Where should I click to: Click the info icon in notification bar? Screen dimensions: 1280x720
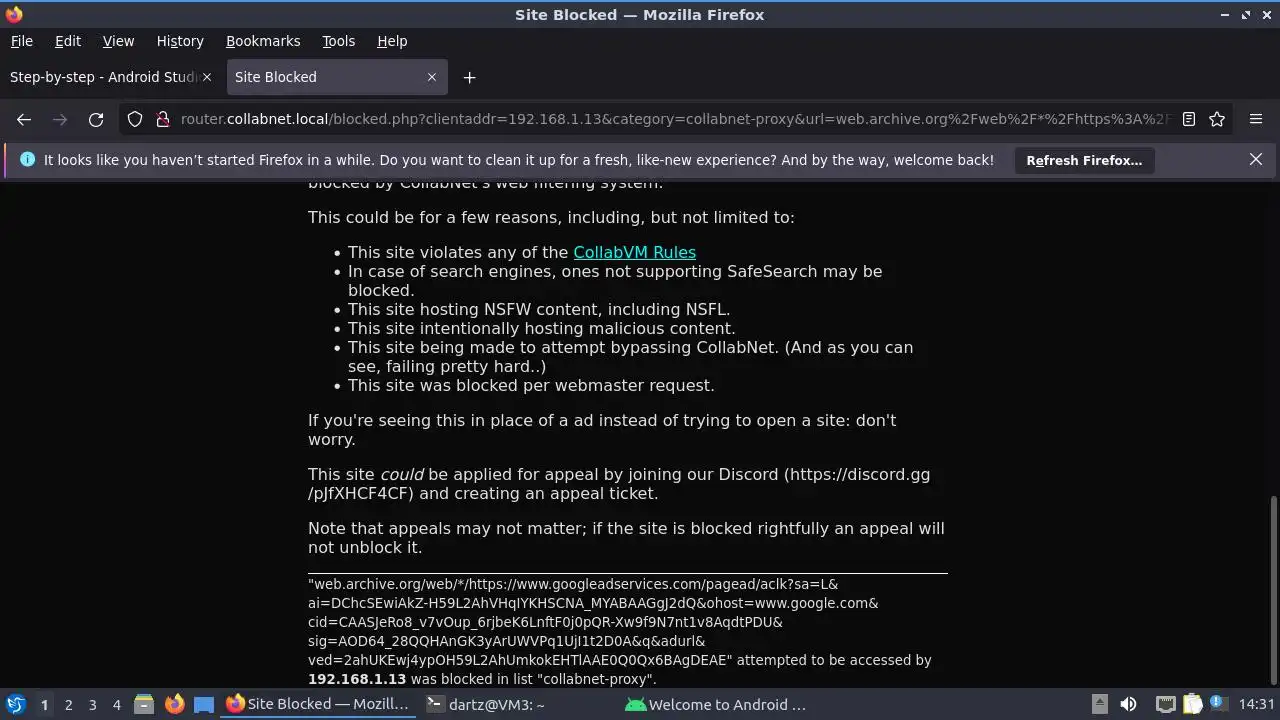coord(27,159)
